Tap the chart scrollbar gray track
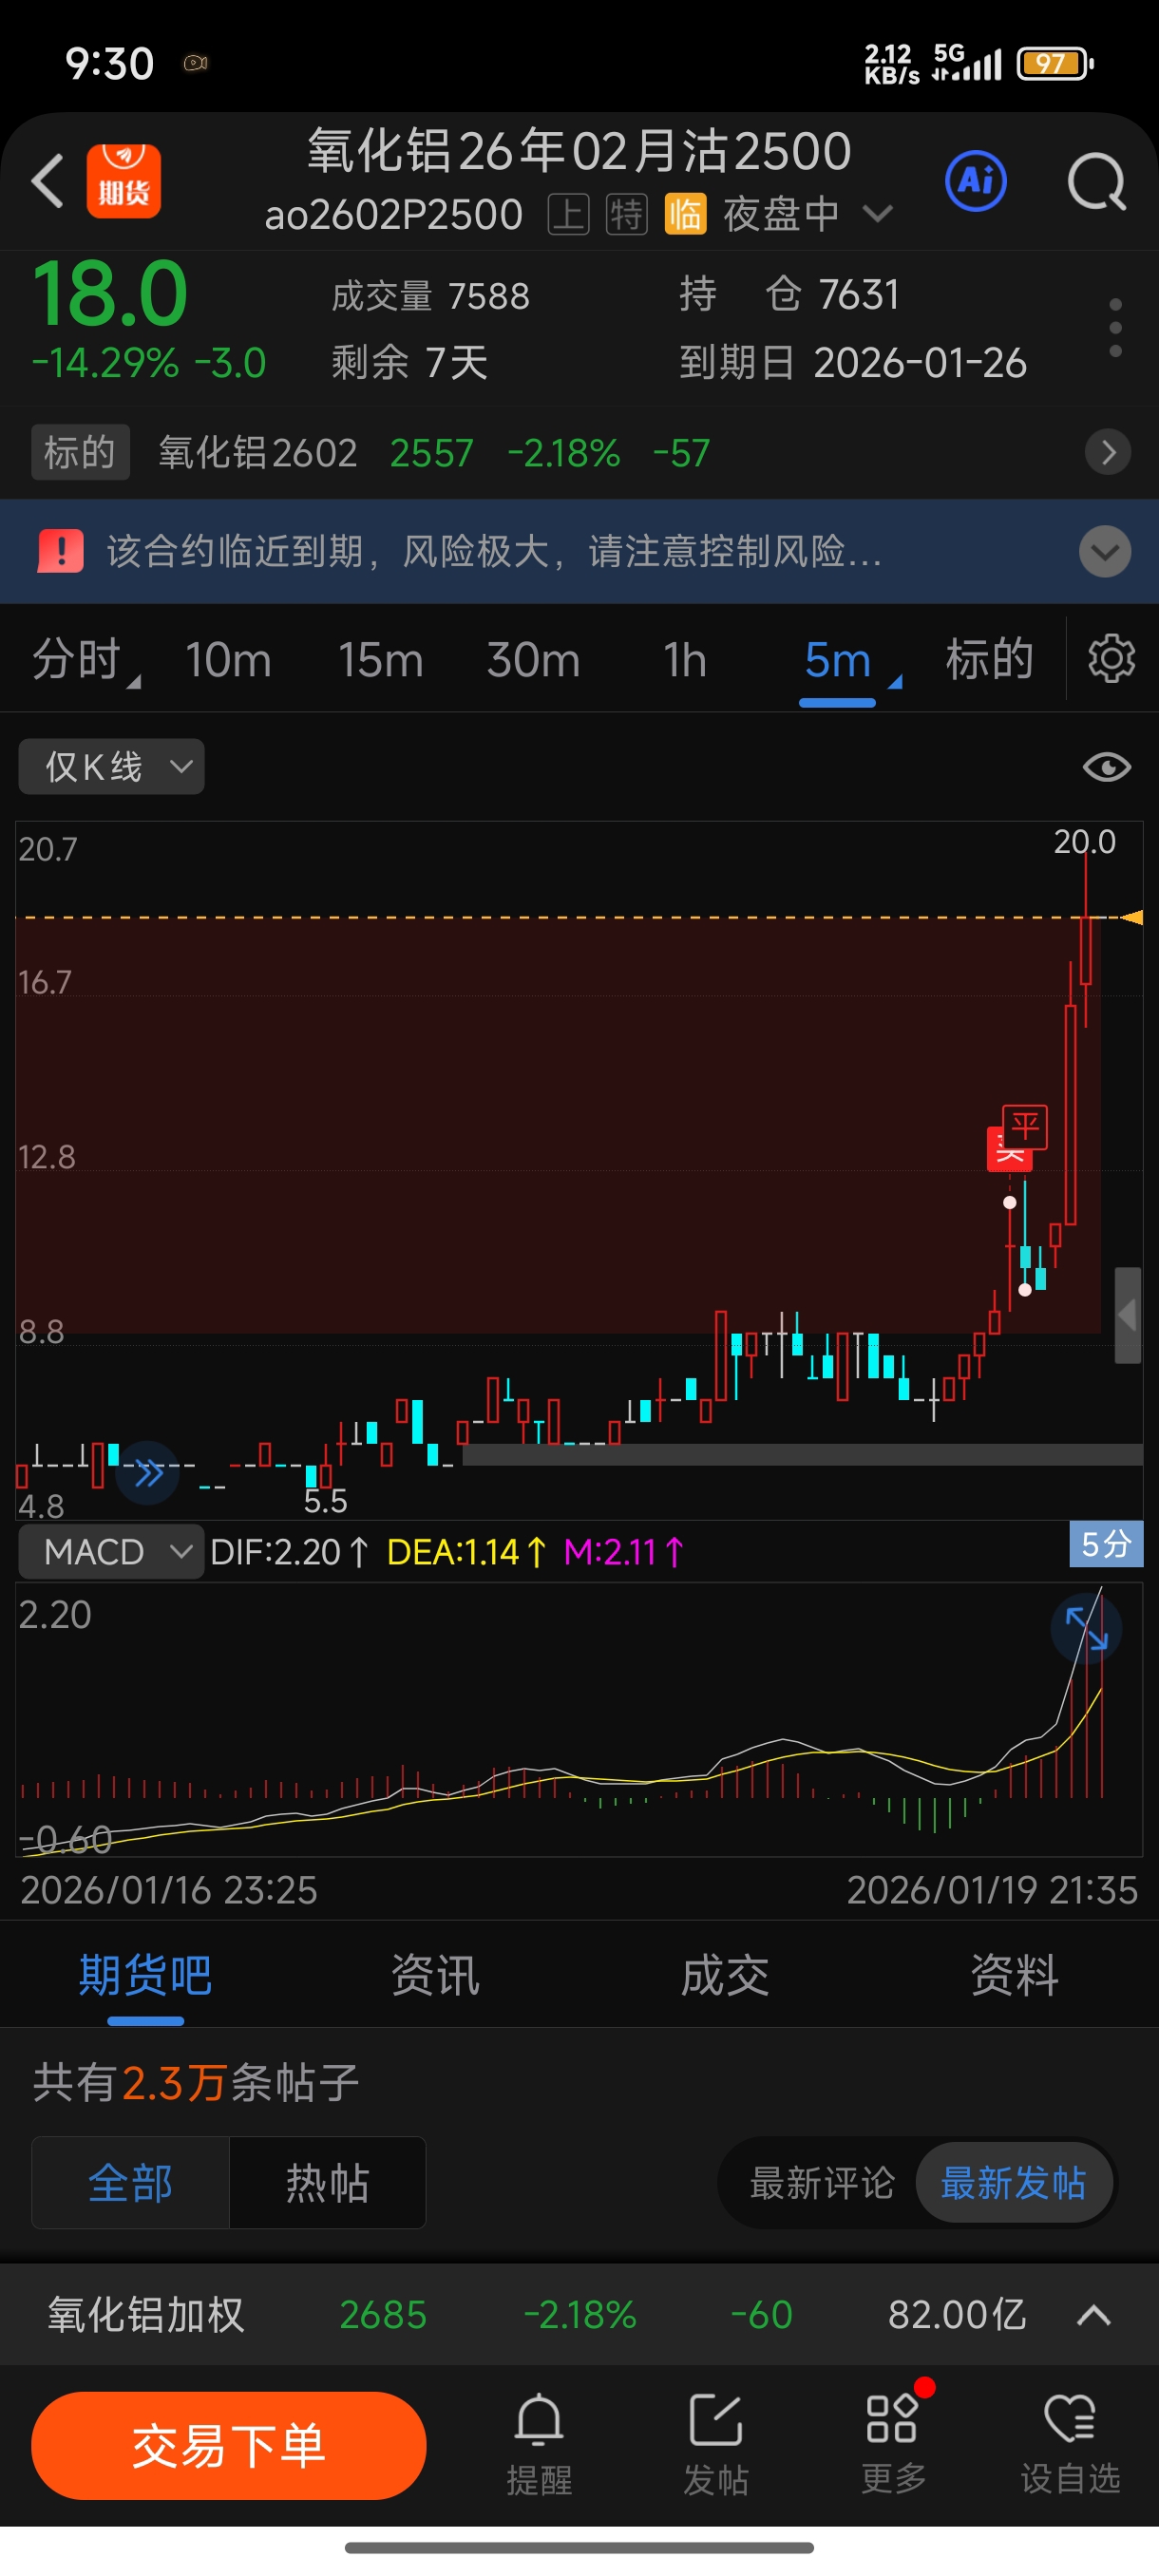The width and height of the screenshot is (1159, 2576). pos(802,1454)
